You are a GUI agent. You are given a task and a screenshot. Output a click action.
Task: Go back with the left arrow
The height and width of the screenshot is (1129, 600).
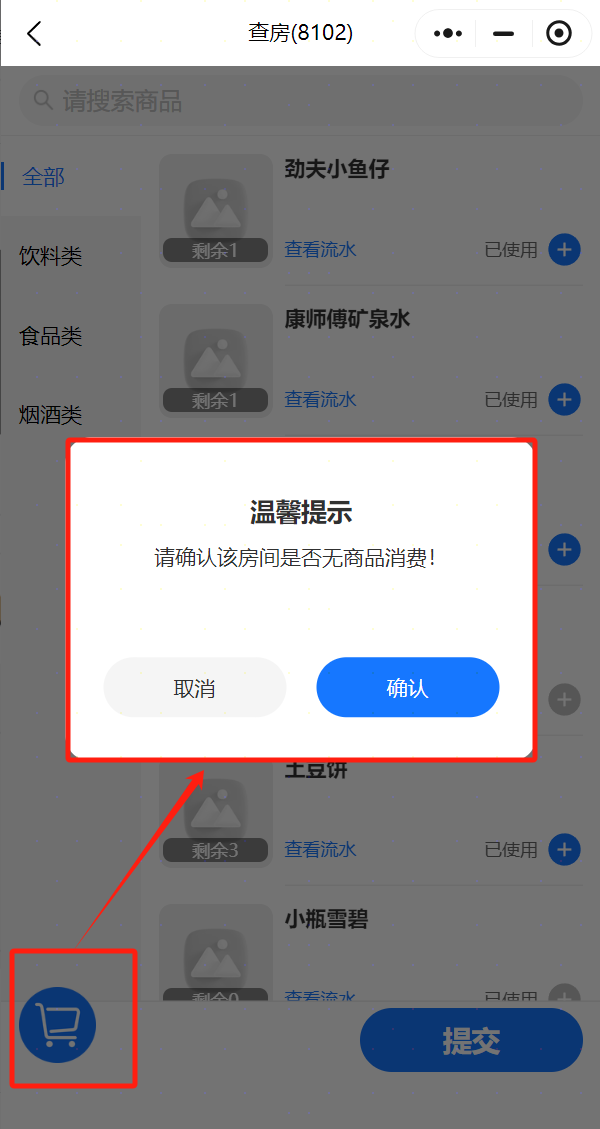pos(34,33)
